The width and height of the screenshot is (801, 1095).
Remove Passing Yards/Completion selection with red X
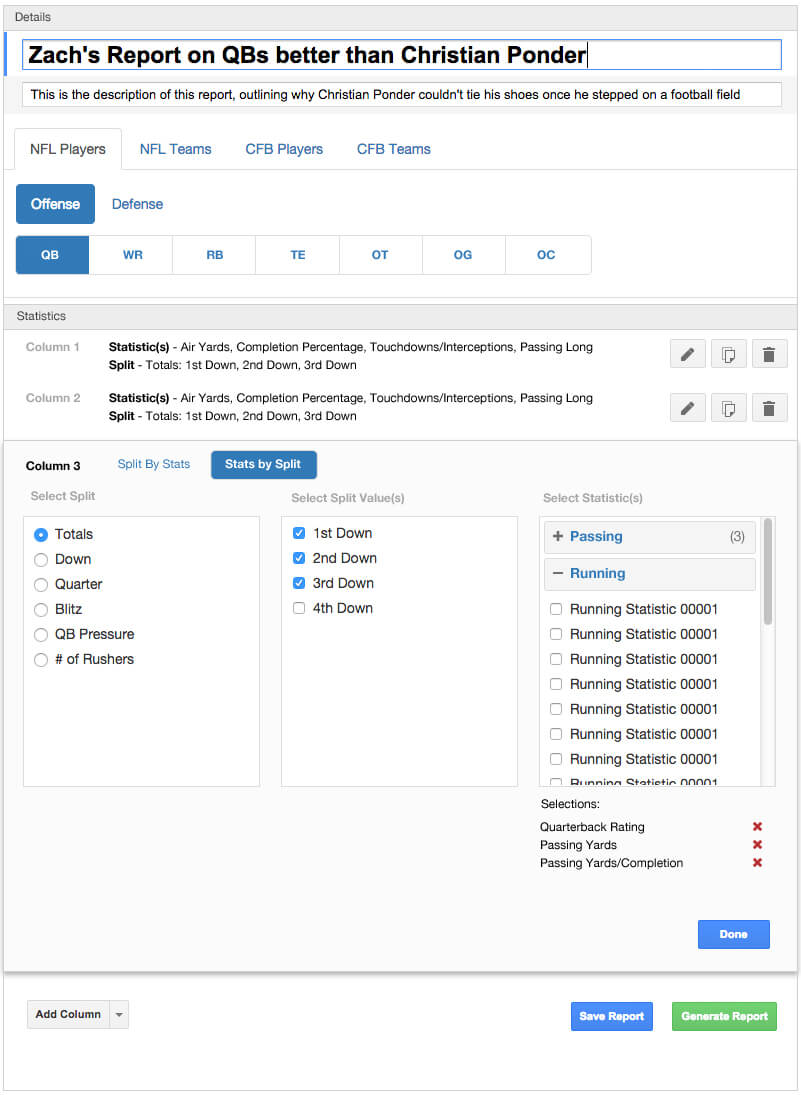[x=757, y=863]
